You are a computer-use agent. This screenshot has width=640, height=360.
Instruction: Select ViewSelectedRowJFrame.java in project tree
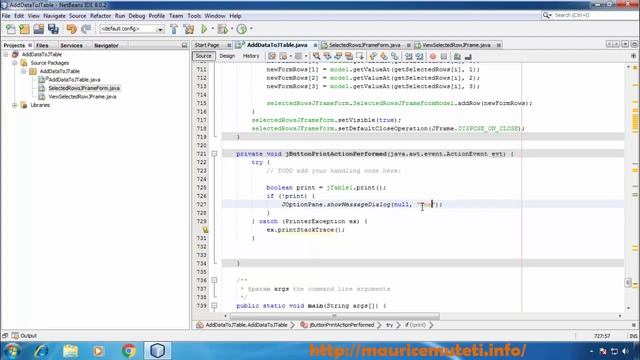tap(82, 97)
